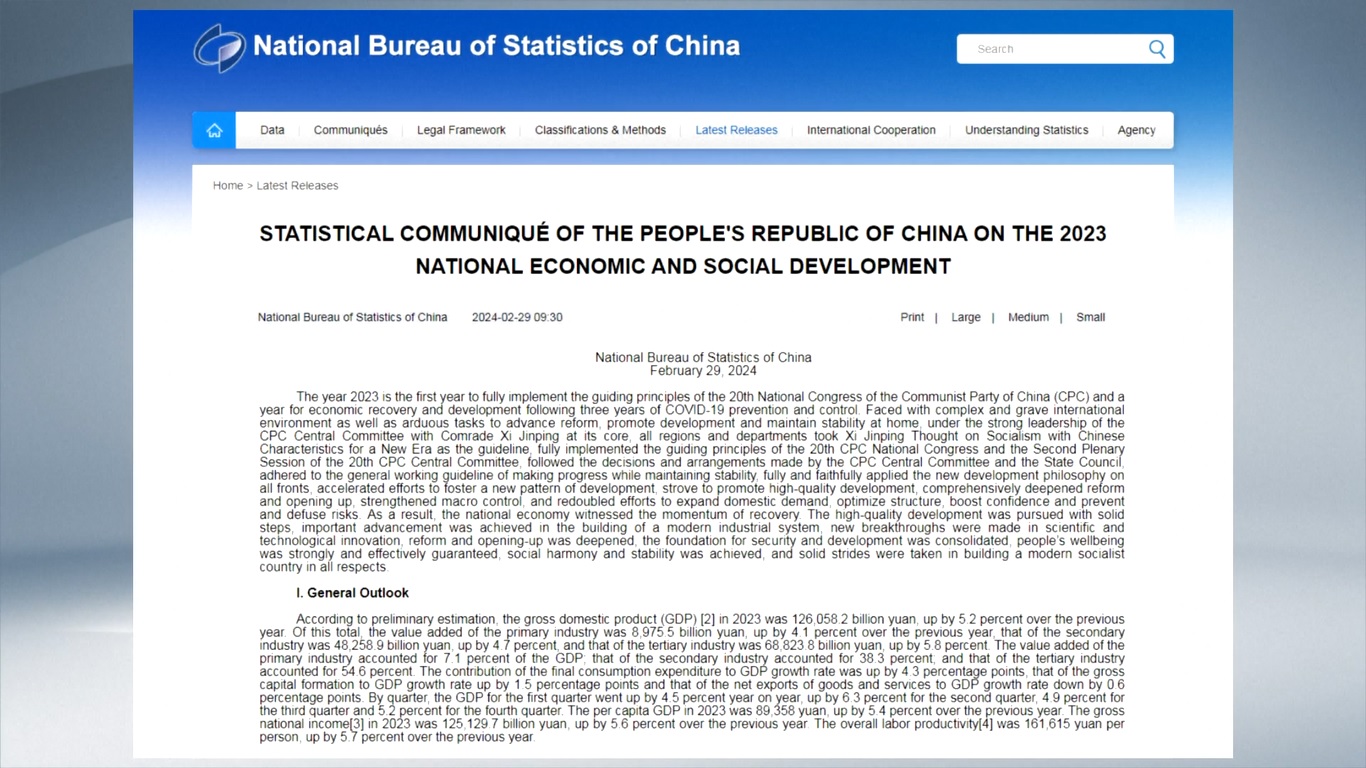Click the magnifier search icon
Screen dimensions: 1366x768
[1157, 49]
